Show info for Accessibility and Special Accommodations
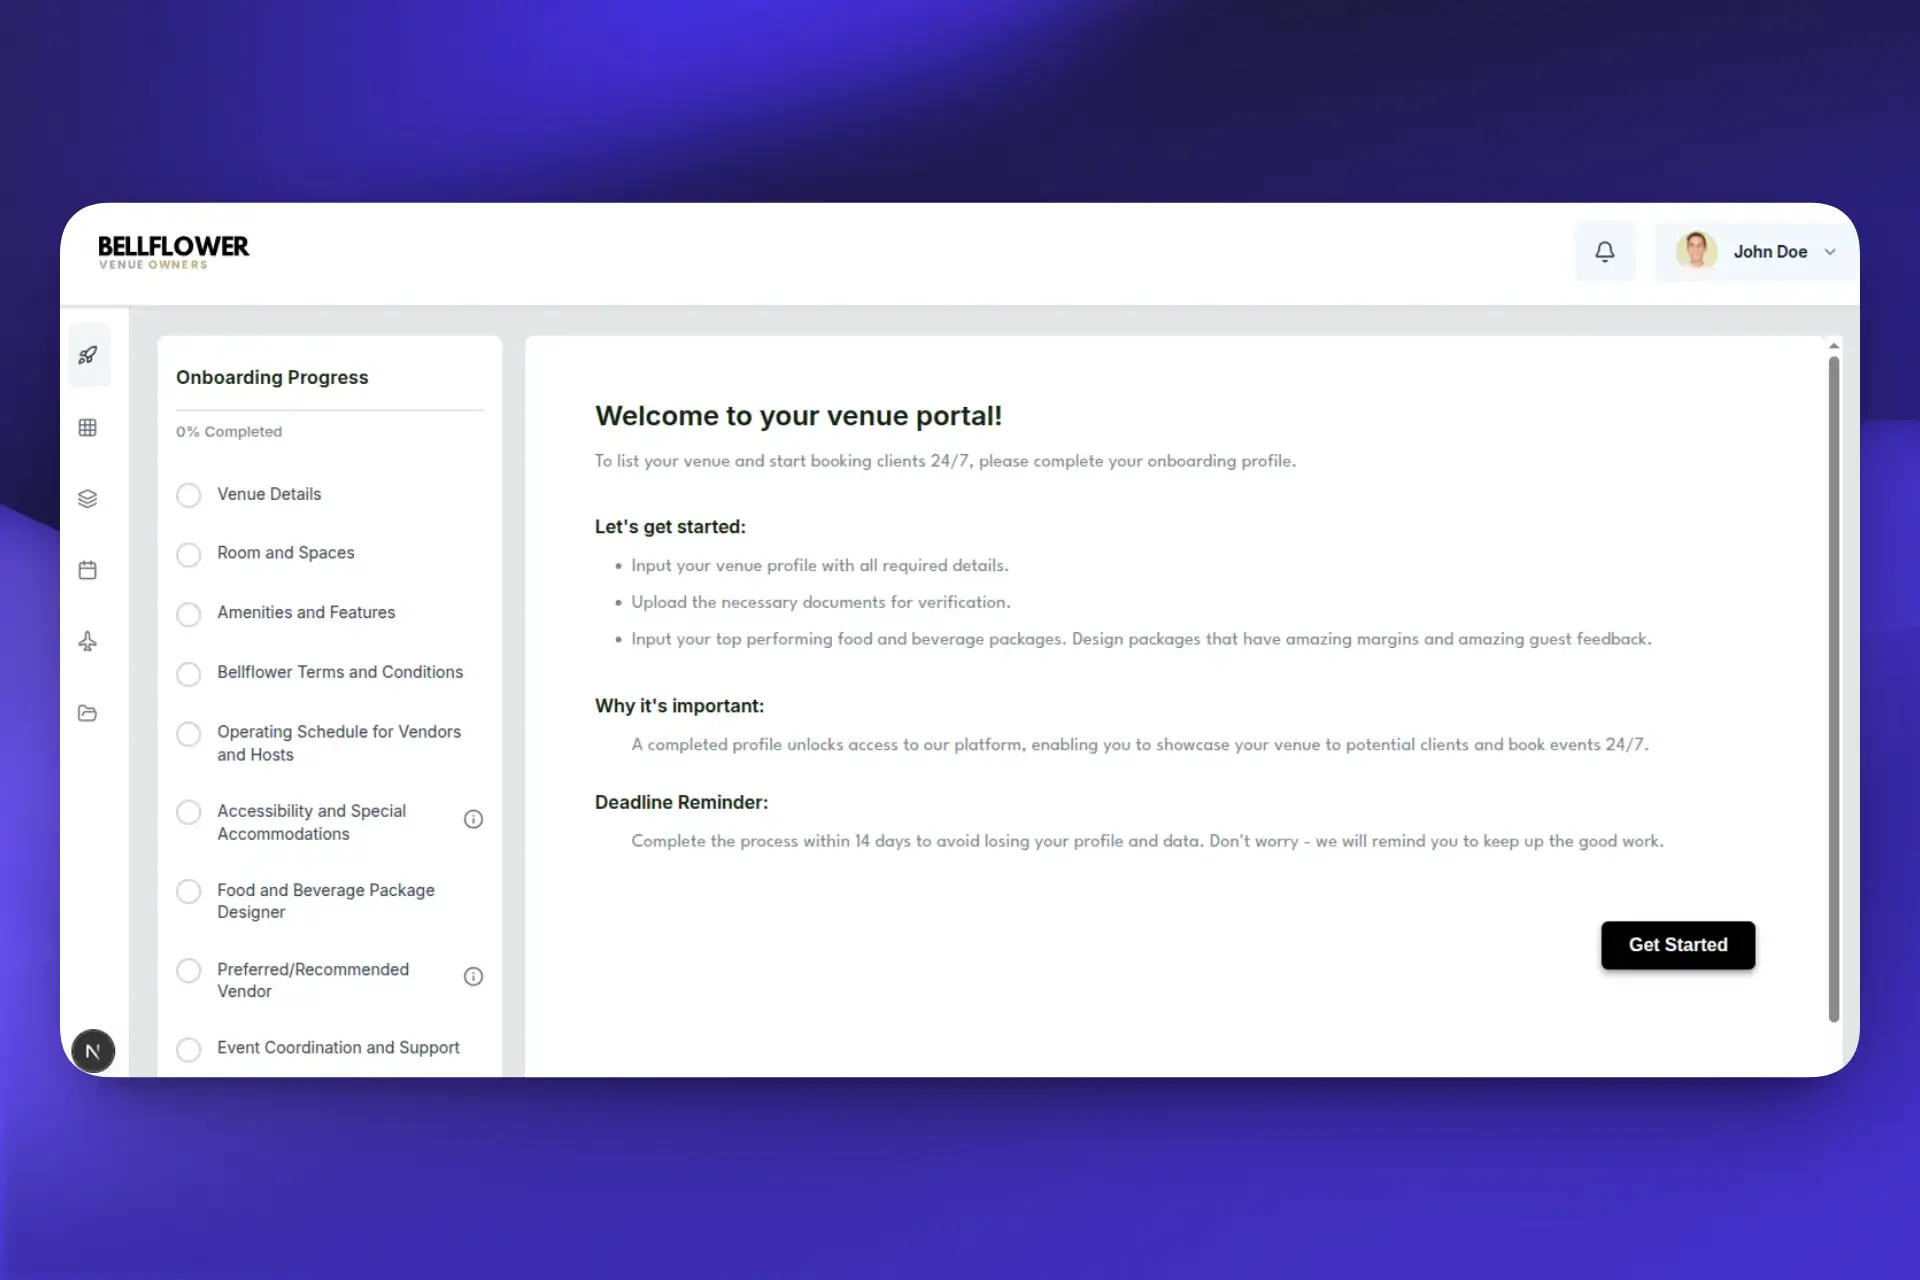 [x=474, y=820]
